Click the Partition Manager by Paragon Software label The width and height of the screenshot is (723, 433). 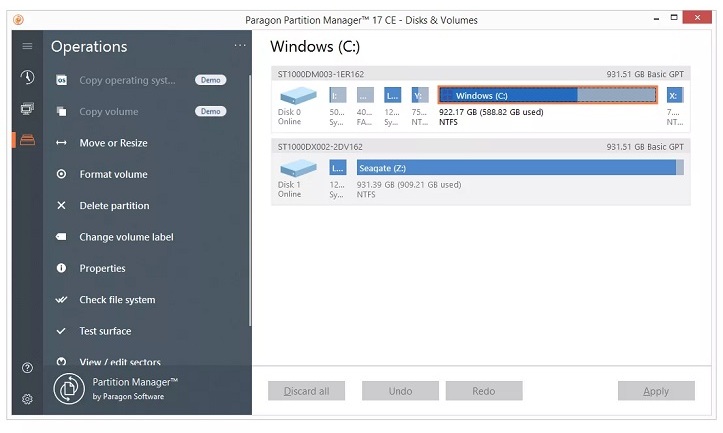pyautogui.click(x=135, y=389)
